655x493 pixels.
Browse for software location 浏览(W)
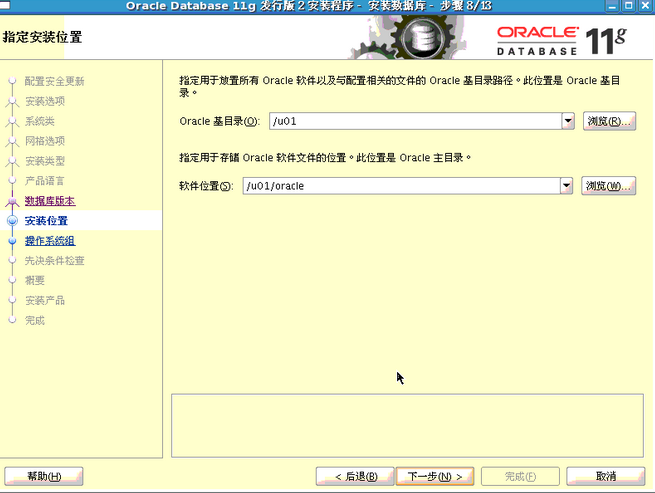[609, 186]
